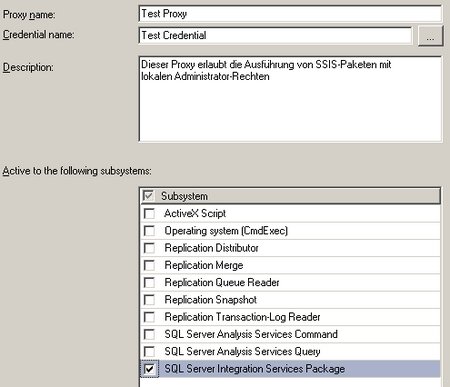Enable Replication Transaction-Log Reader checkbox
Viewport: 450px width, 387px height.
149,317
